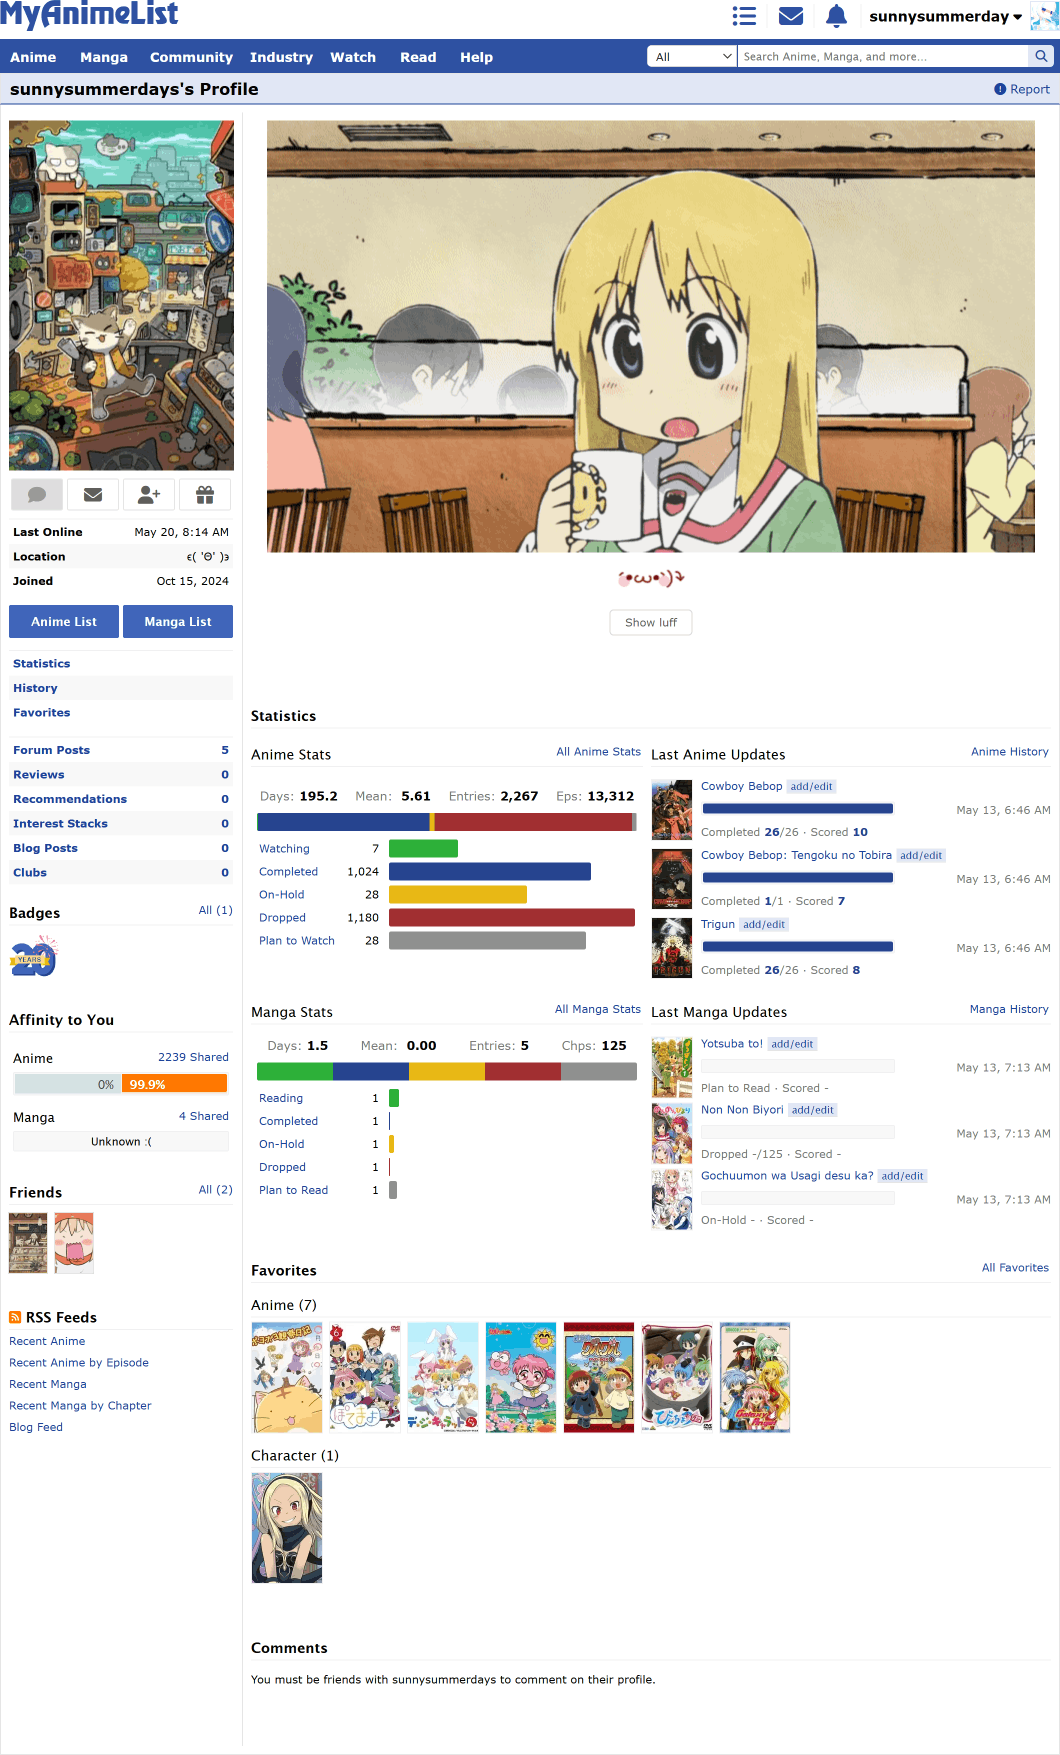Open Plan to Watch stats link
The width and height of the screenshot is (1060, 1755).
coord(297,941)
